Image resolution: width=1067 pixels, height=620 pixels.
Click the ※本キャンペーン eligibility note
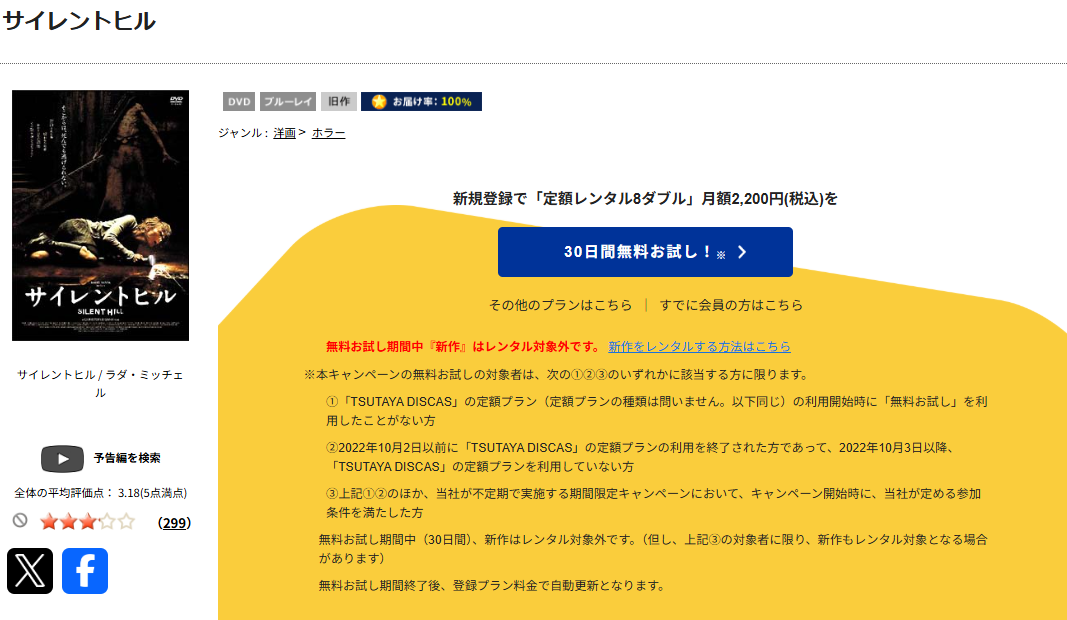[557, 375]
